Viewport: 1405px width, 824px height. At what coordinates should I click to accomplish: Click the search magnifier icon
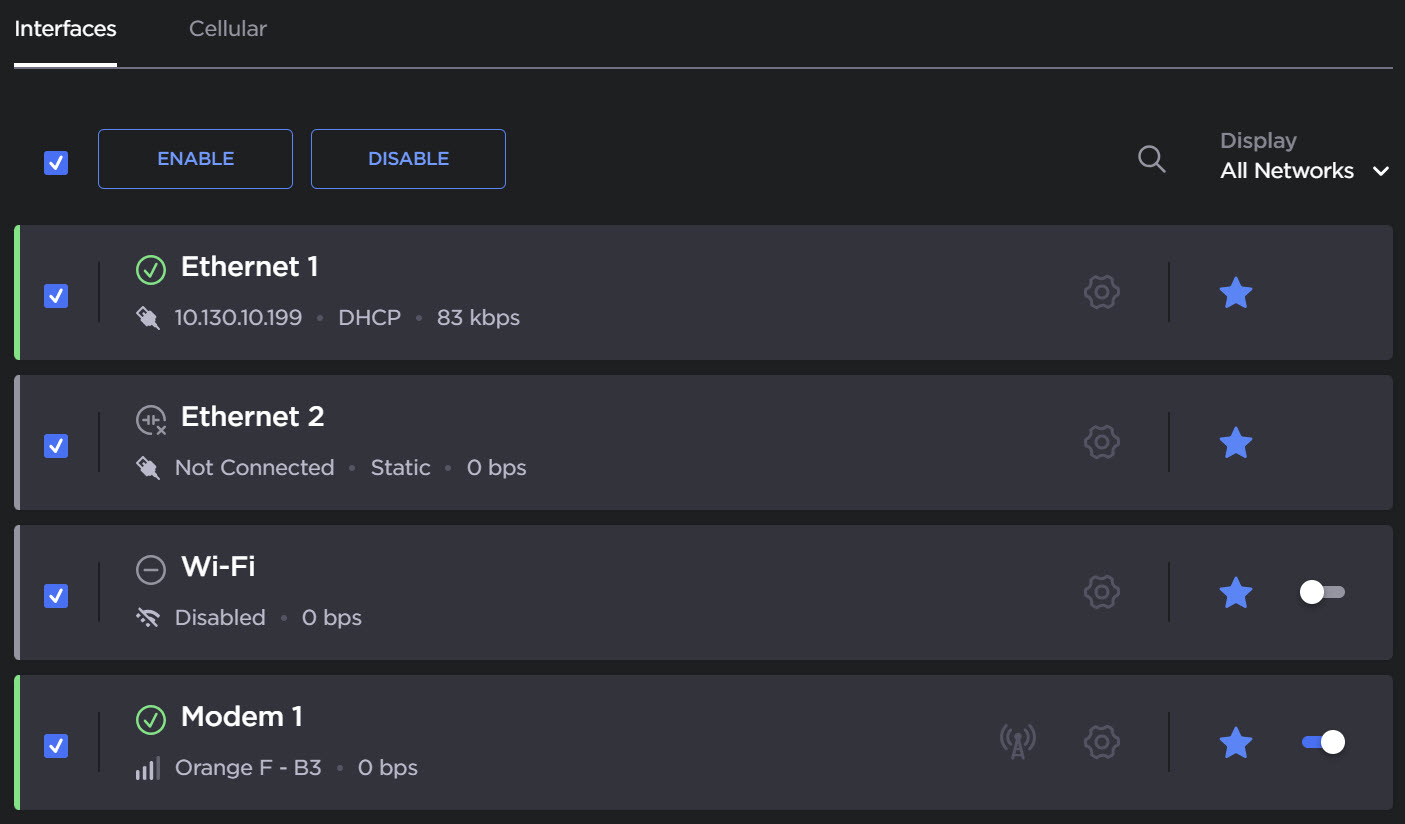[1152, 159]
